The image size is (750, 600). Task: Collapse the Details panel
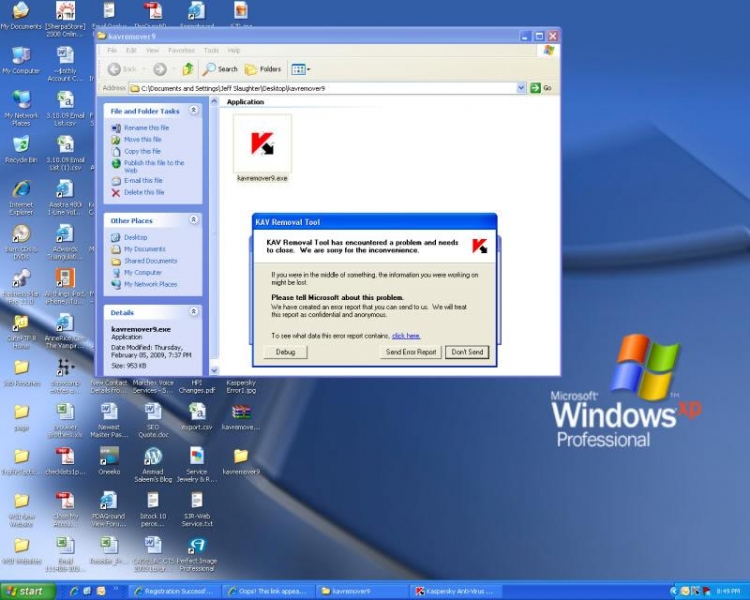coord(194,311)
